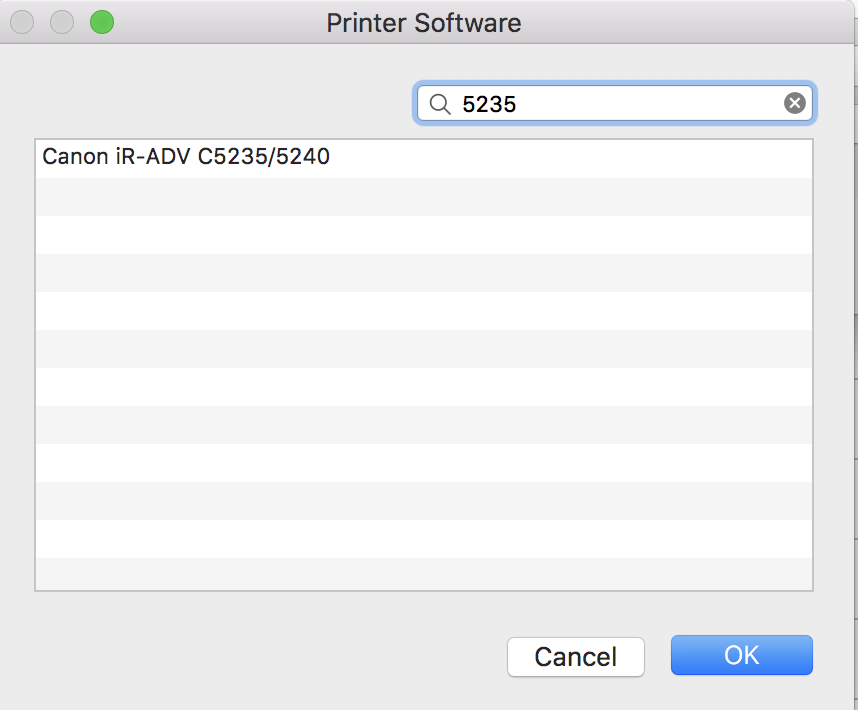This screenshot has width=858, height=710.
Task: Click an empty white row in the middle of the list
Action: coord(424,386)
